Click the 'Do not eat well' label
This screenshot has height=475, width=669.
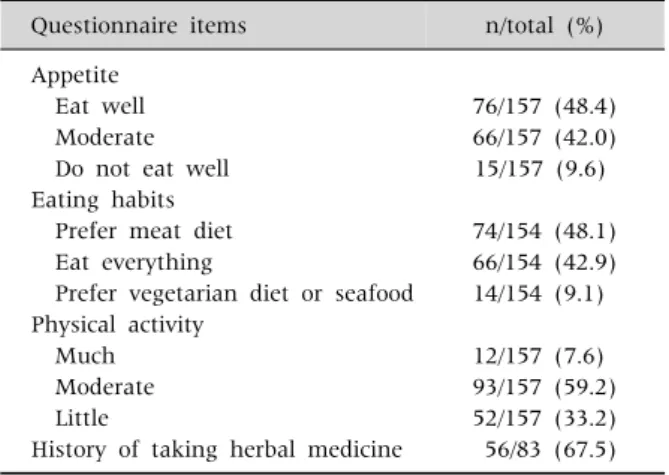coord(142,169)
